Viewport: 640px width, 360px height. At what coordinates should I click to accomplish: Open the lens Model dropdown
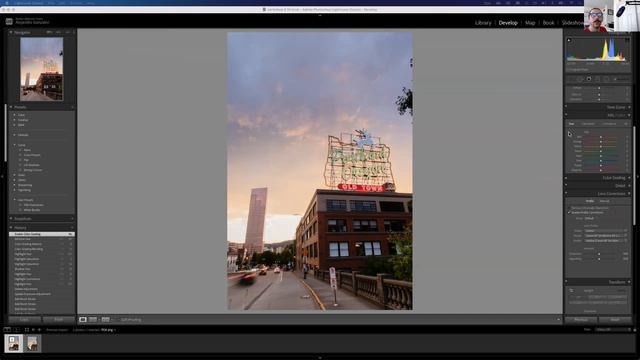pyautogui.click(x=606, y=236)
